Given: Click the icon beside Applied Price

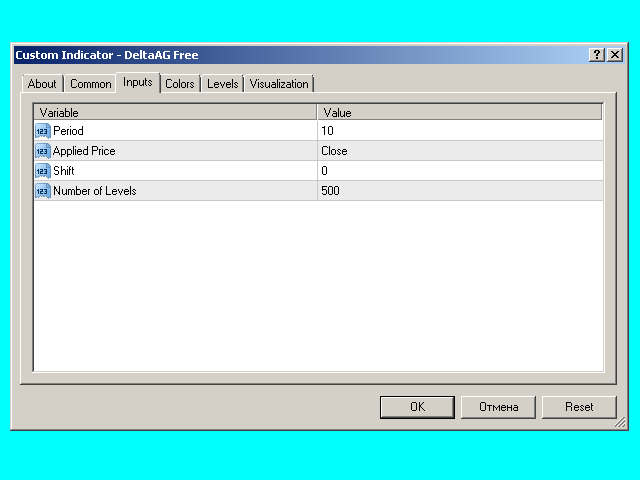Looking at the screenshot, I should point(42,151).
